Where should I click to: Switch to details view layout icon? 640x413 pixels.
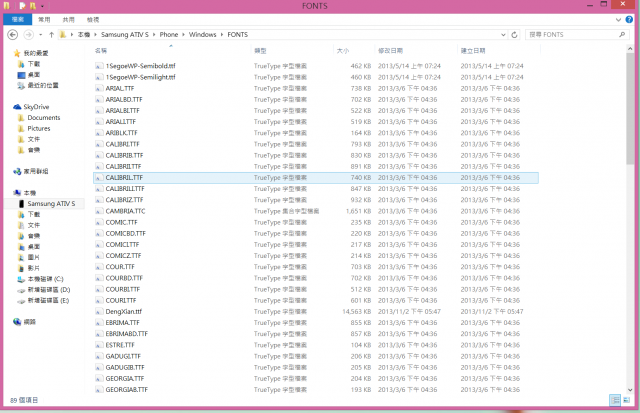(x=615, y=400)
